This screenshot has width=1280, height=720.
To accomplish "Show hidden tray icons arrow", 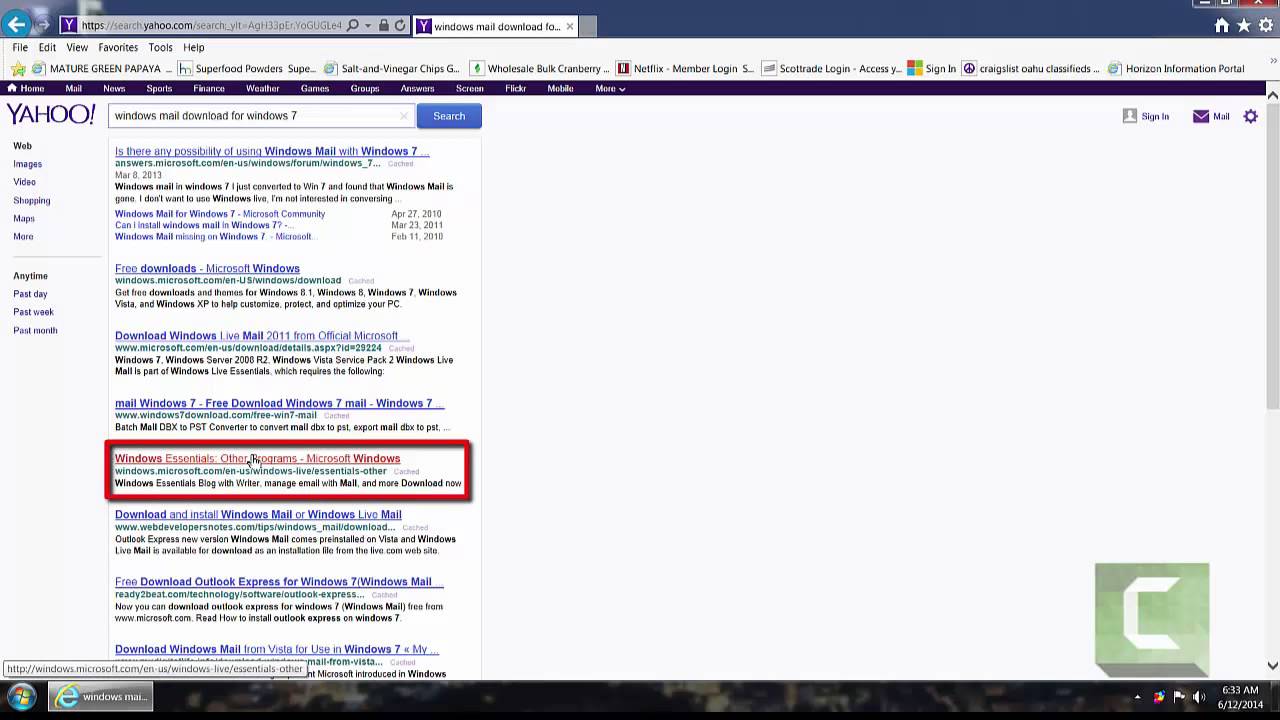I will coord(1137,697).
